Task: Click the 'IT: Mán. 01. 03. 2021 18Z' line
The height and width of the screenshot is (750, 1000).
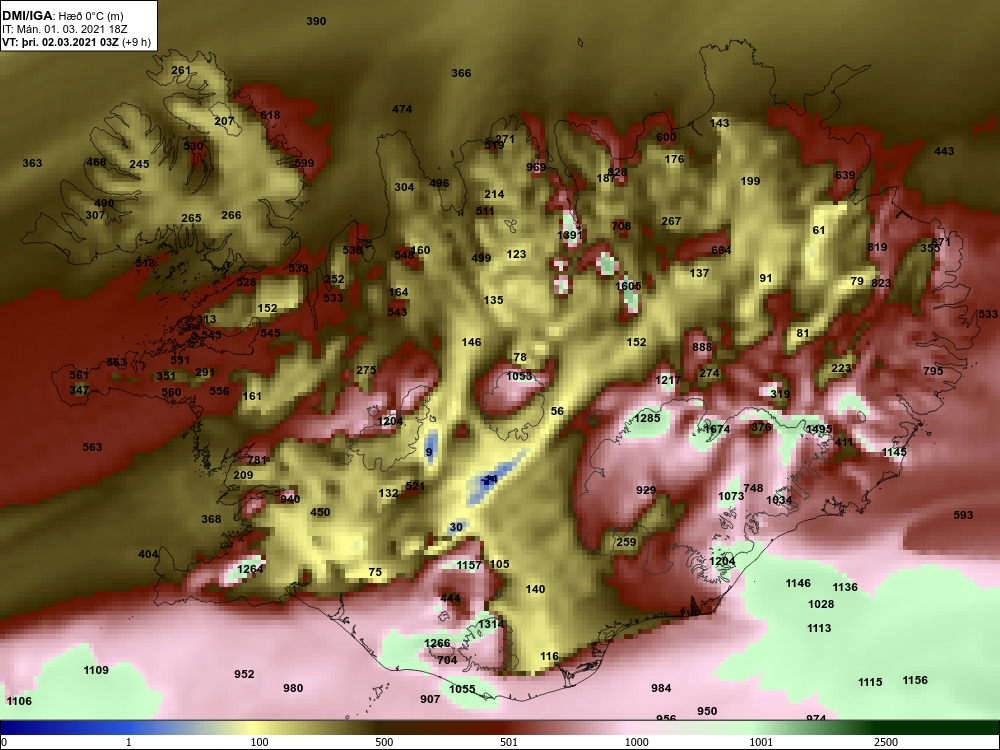Action: tap(64, 29)
